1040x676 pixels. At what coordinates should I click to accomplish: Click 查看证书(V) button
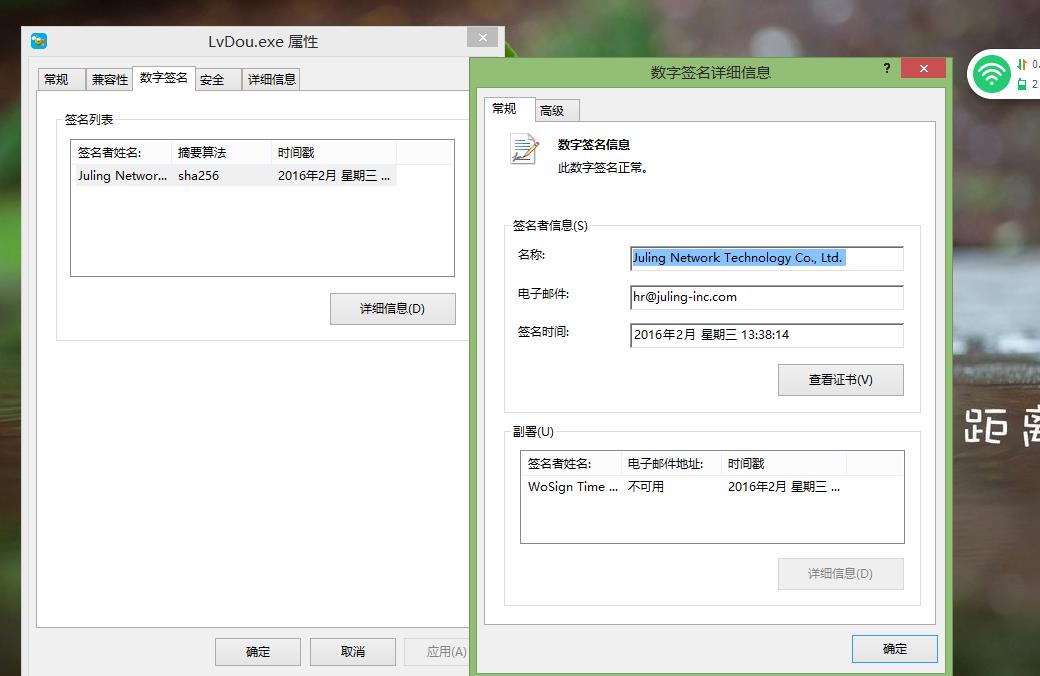[840, 379]
